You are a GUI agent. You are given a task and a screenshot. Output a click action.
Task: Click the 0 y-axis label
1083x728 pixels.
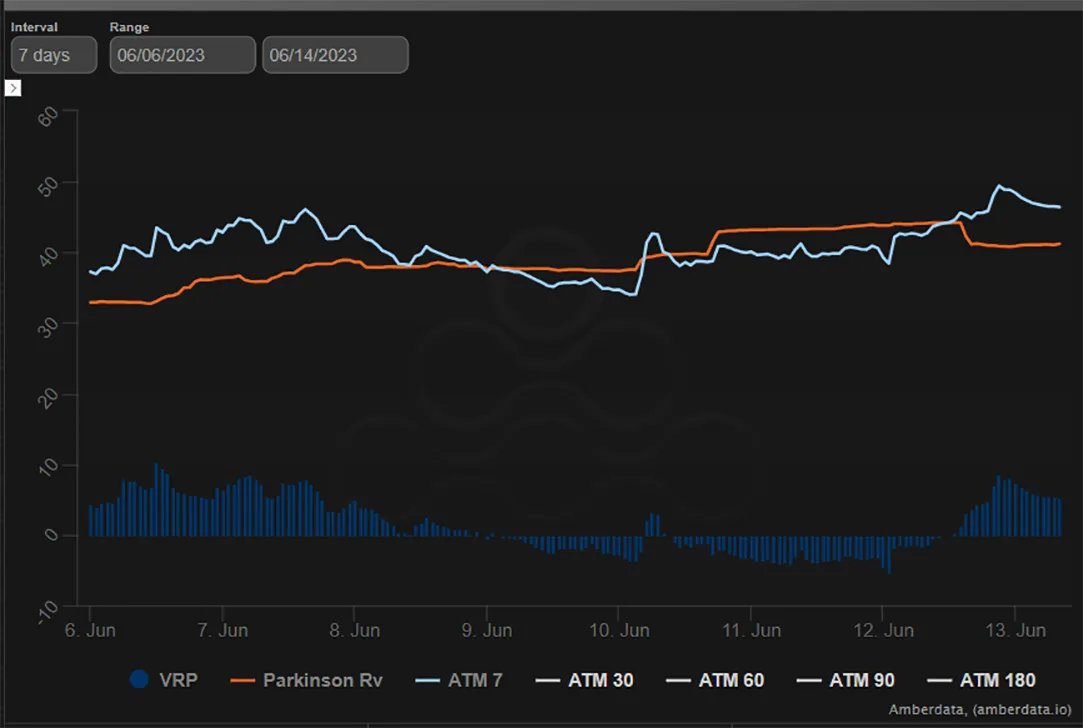pos(51,535)
